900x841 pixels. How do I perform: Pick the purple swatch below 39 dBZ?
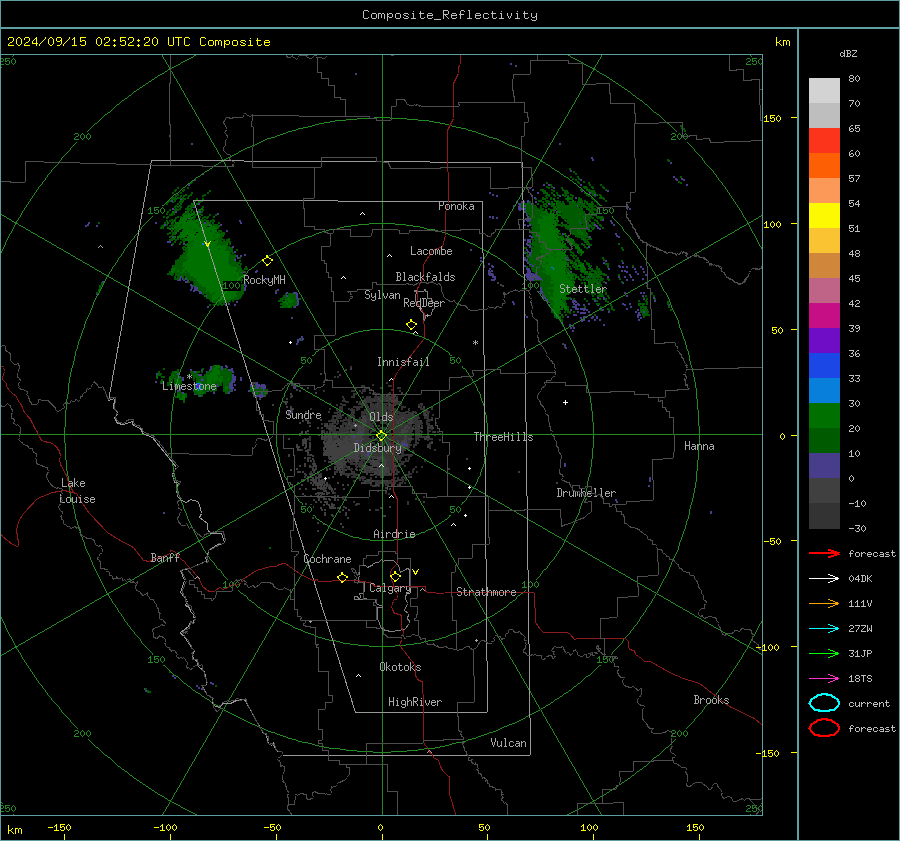(824, 341)
